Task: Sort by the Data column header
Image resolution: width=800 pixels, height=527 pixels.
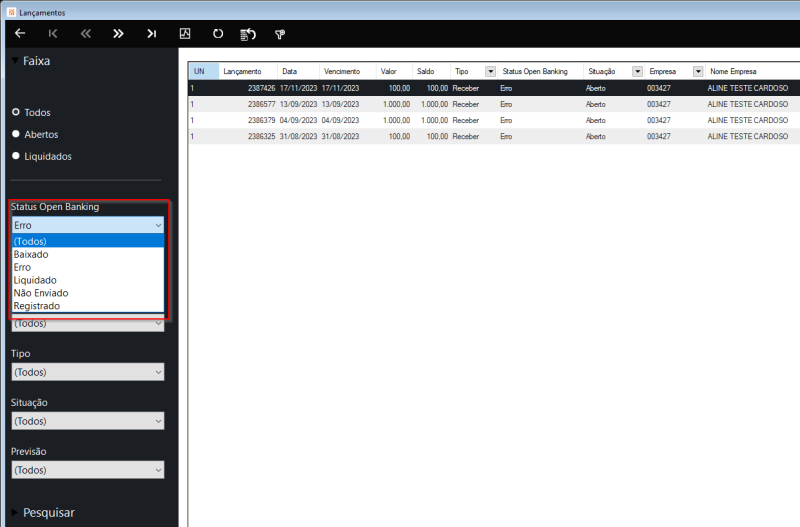Action: [298, 71]
